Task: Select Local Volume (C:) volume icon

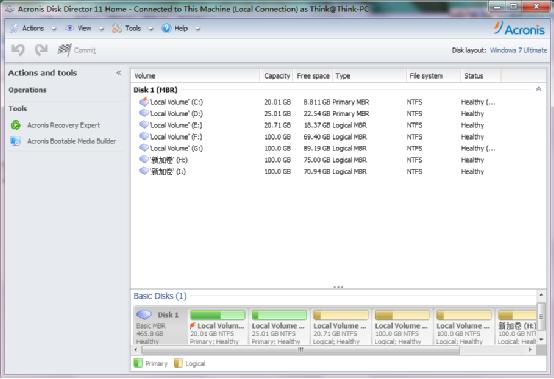Action: [143, 102]
